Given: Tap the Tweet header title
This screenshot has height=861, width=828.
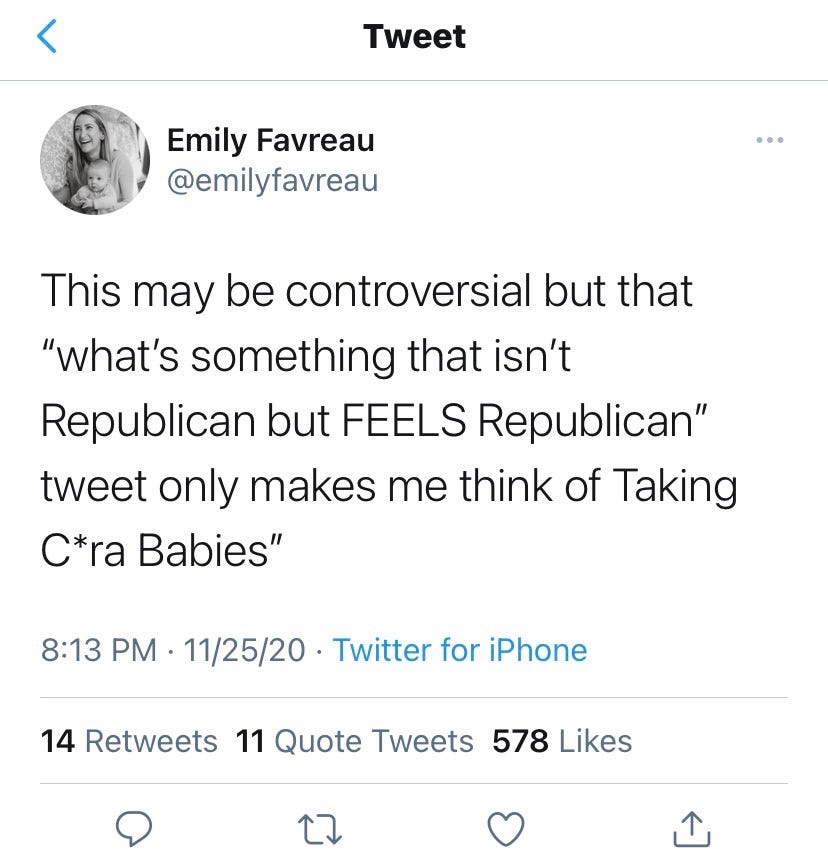Looking at the screenshot, I should [x=414, y=37].
